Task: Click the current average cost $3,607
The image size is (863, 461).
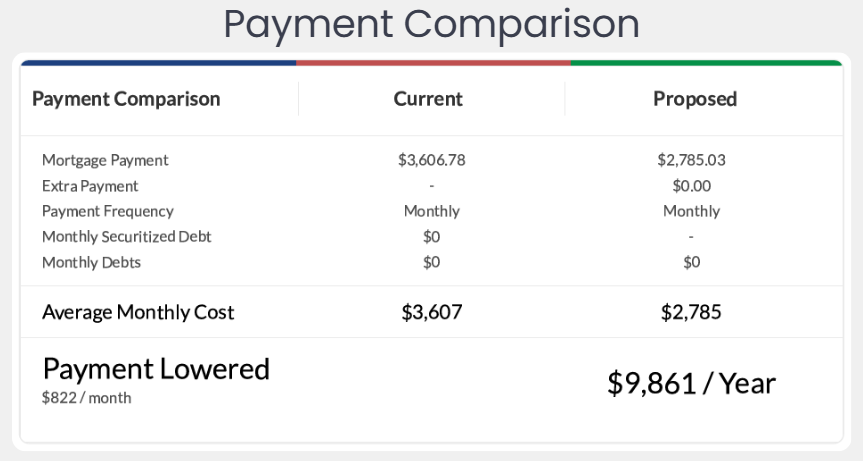Action: tap(431, 312)
